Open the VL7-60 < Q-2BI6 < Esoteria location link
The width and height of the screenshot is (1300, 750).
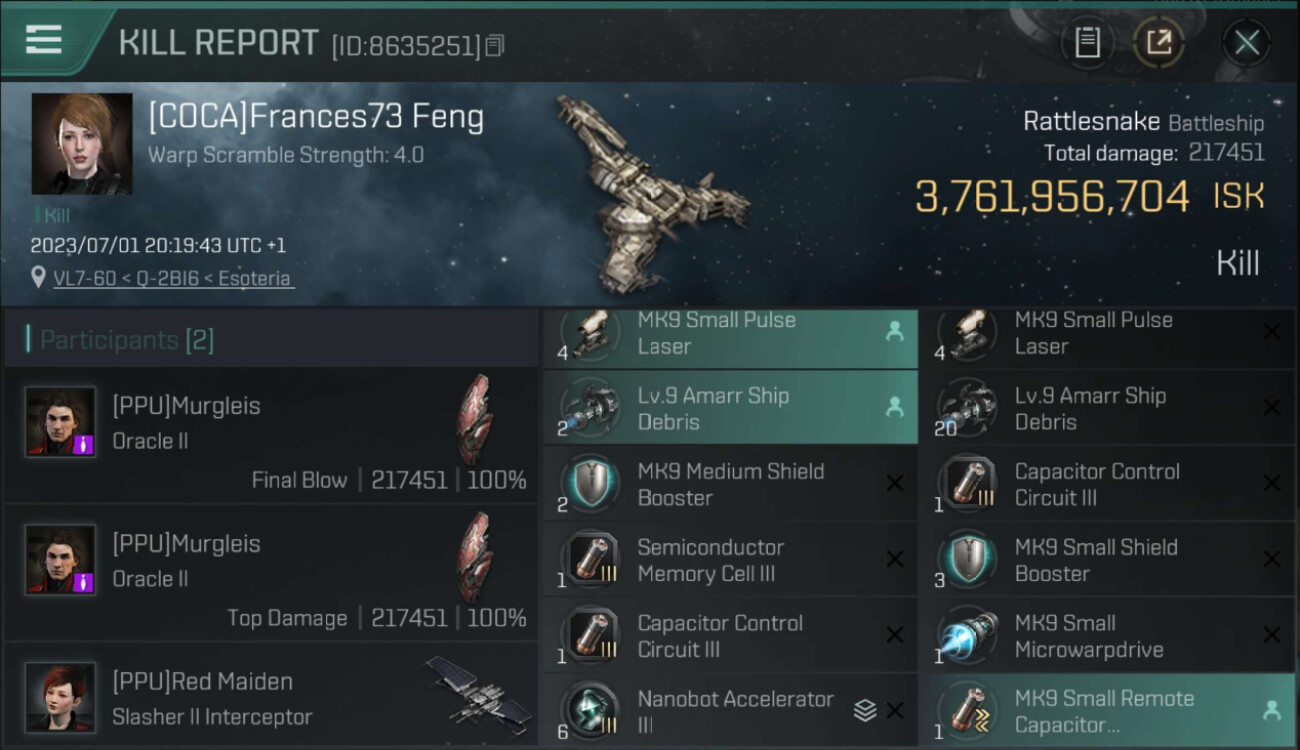173,278
